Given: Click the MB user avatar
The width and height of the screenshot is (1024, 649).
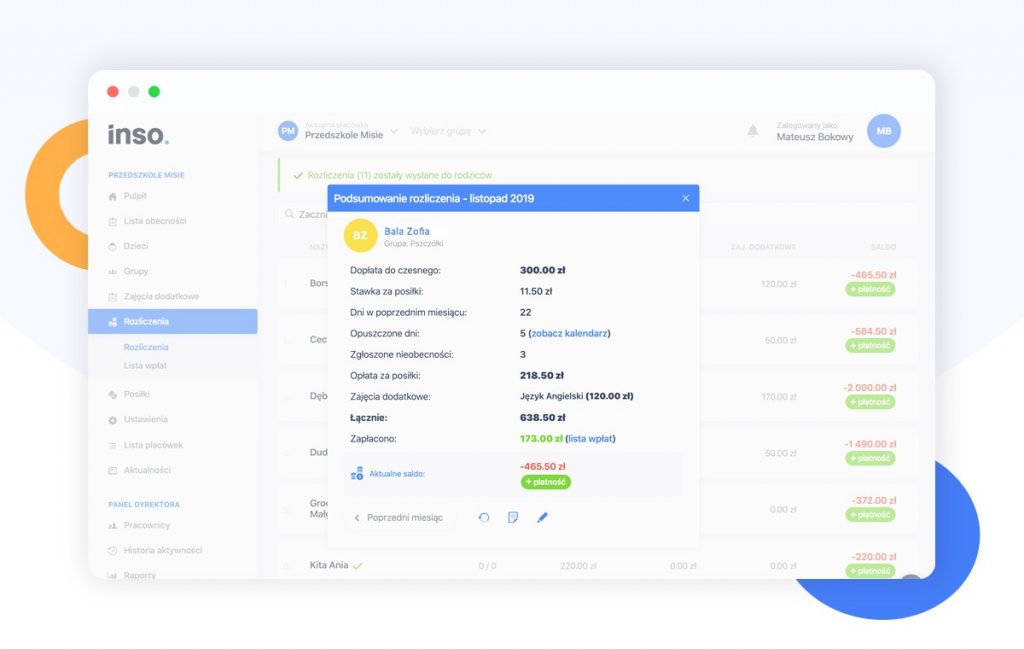Looking at the screenshot, I should pos(883,131).
